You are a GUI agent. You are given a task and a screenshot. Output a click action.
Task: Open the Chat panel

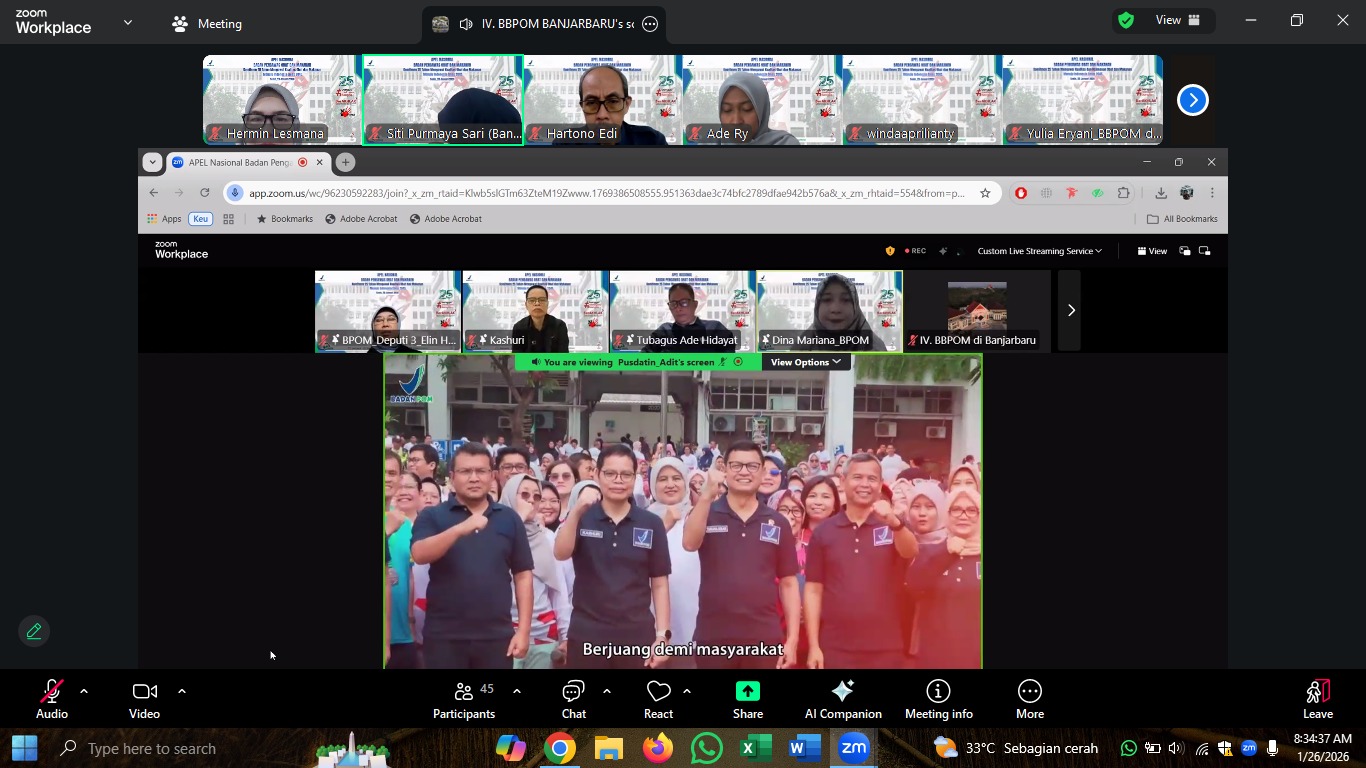[x=573, y=700]
